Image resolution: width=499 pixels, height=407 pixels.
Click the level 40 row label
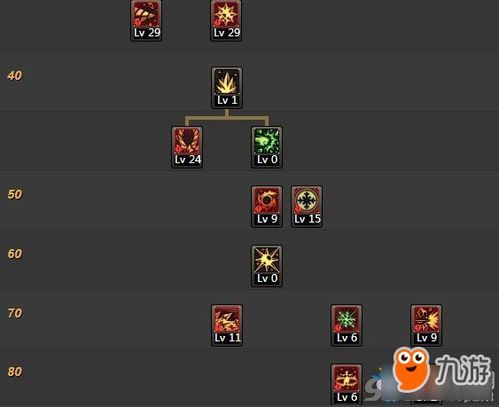pyautogui.click(x=15, y=76)
